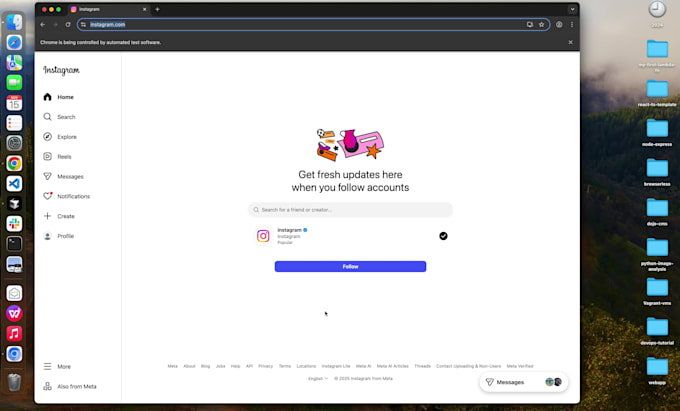Open the Help footer link
The image size is (680, 411).
pyautogui.click(x=235, y=366)
